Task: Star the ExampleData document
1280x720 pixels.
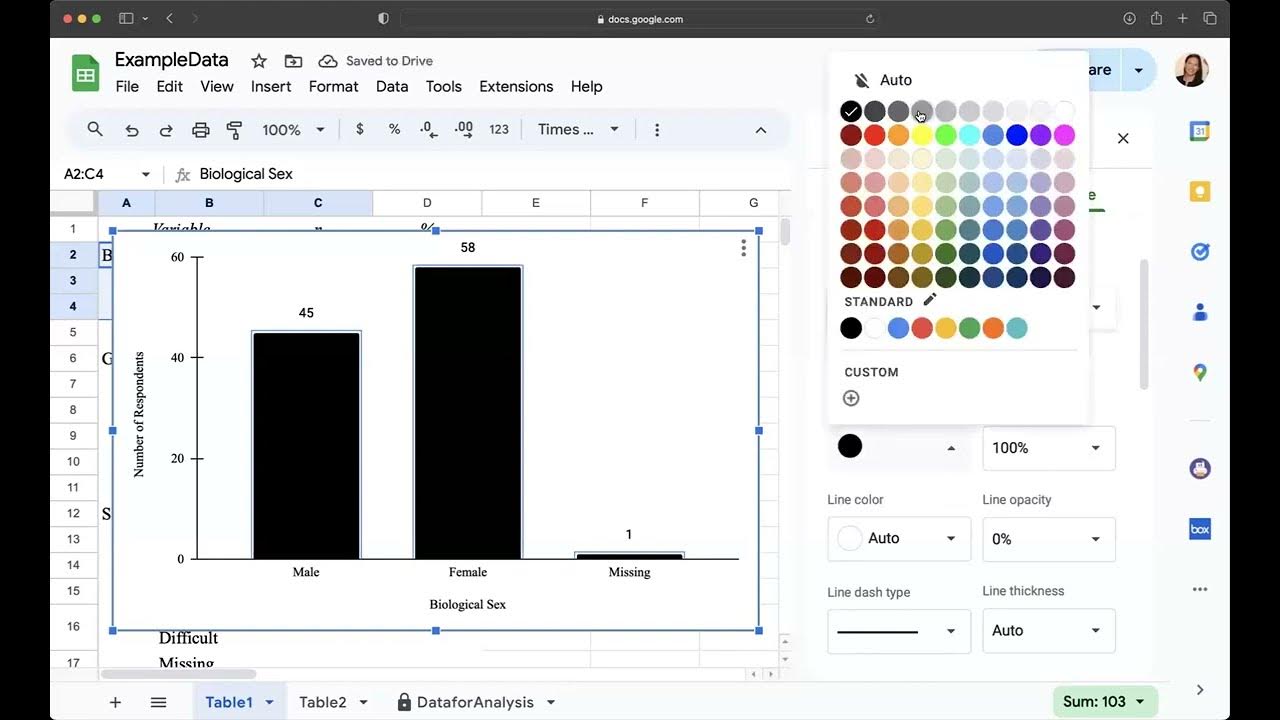Action: (x=259, y=61)
